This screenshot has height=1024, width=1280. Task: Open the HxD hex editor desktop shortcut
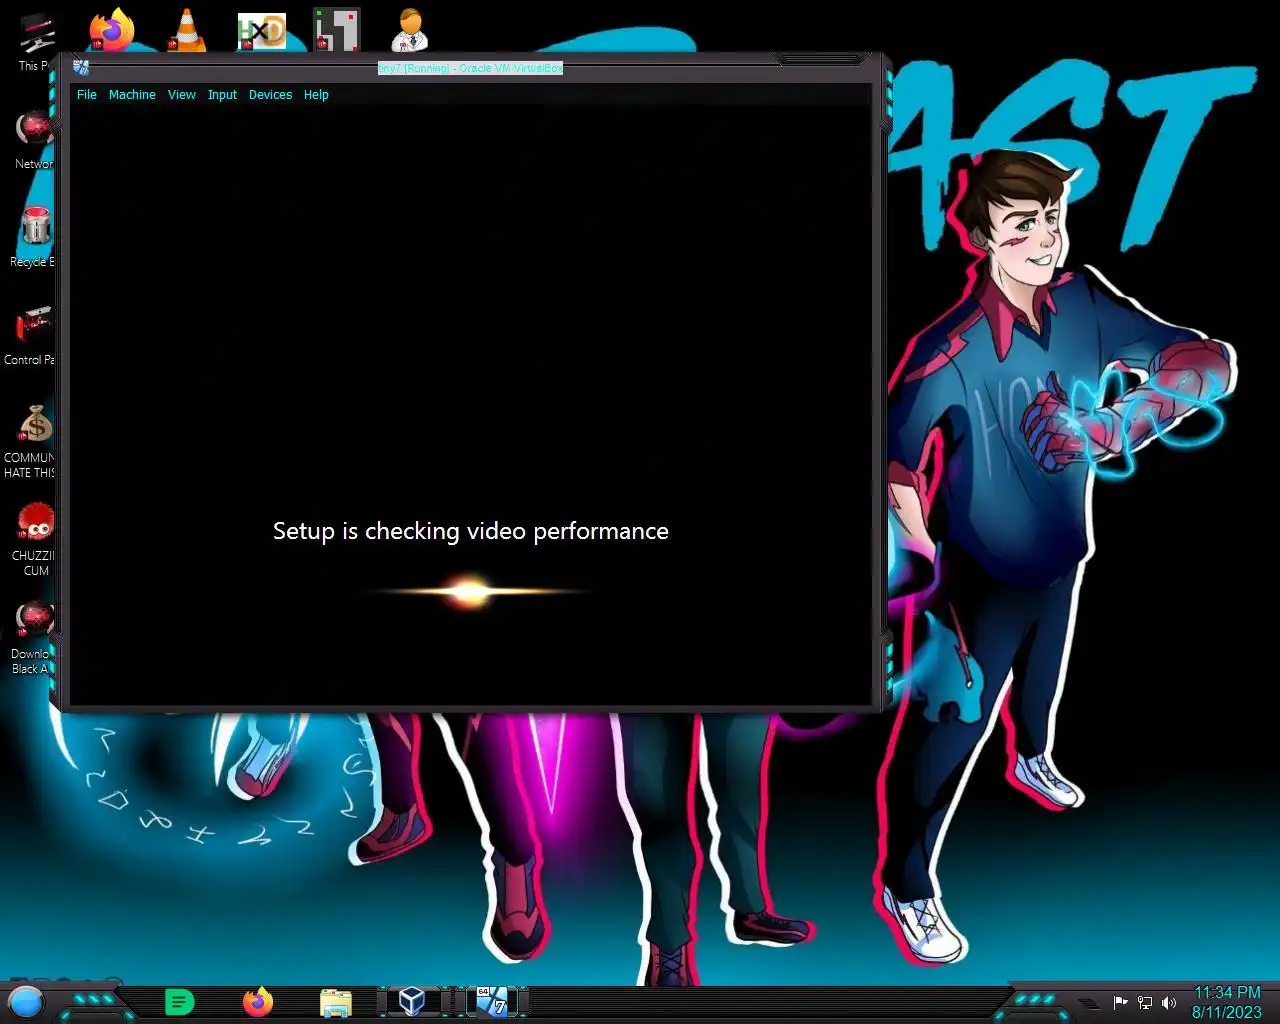click(x=262, y=31)
